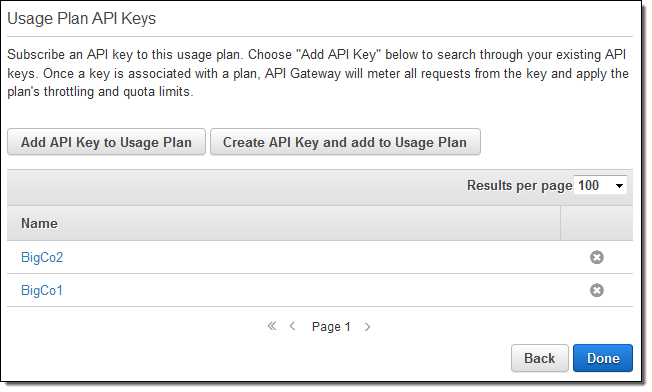Remove the BigCo1 key from plan
This screenshot has width=652, height=392.
pos(596,290)
